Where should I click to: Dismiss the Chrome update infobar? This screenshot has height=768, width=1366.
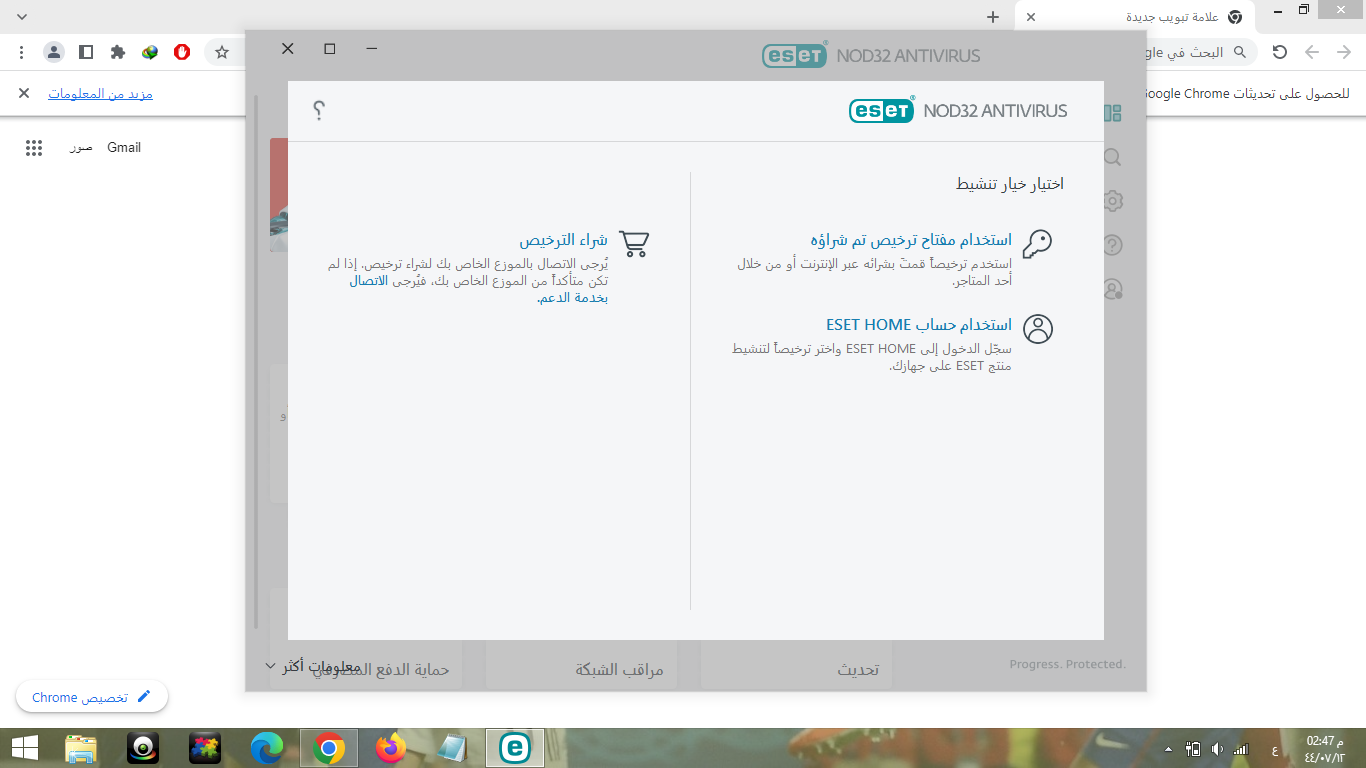point(24,94)
